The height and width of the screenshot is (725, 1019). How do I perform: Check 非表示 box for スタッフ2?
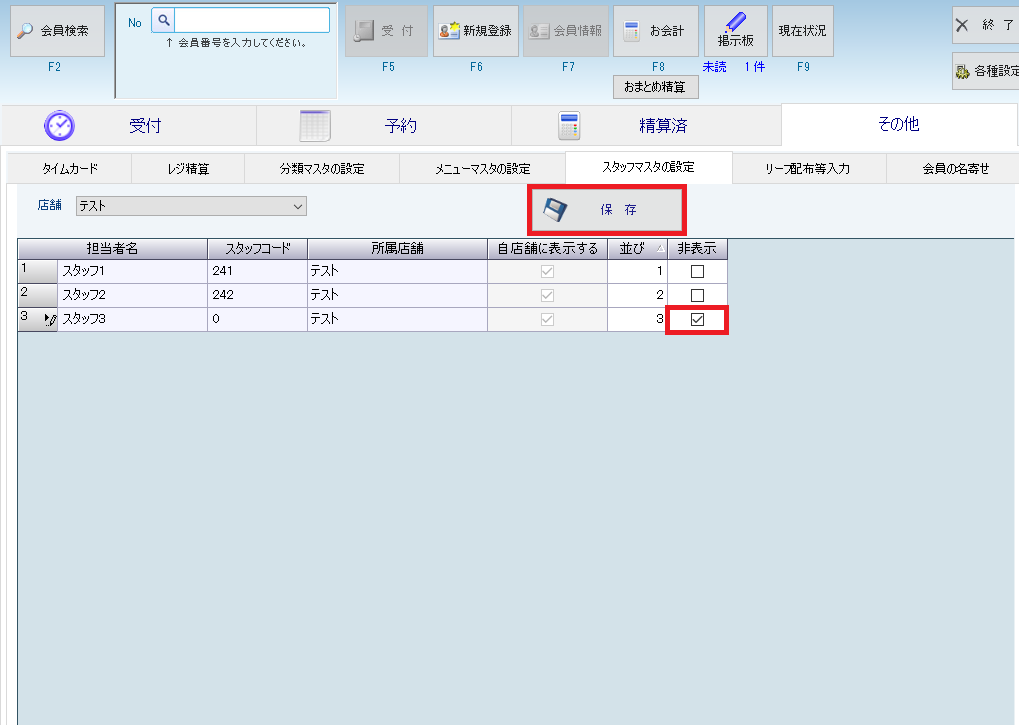click(x=698, y=295)
